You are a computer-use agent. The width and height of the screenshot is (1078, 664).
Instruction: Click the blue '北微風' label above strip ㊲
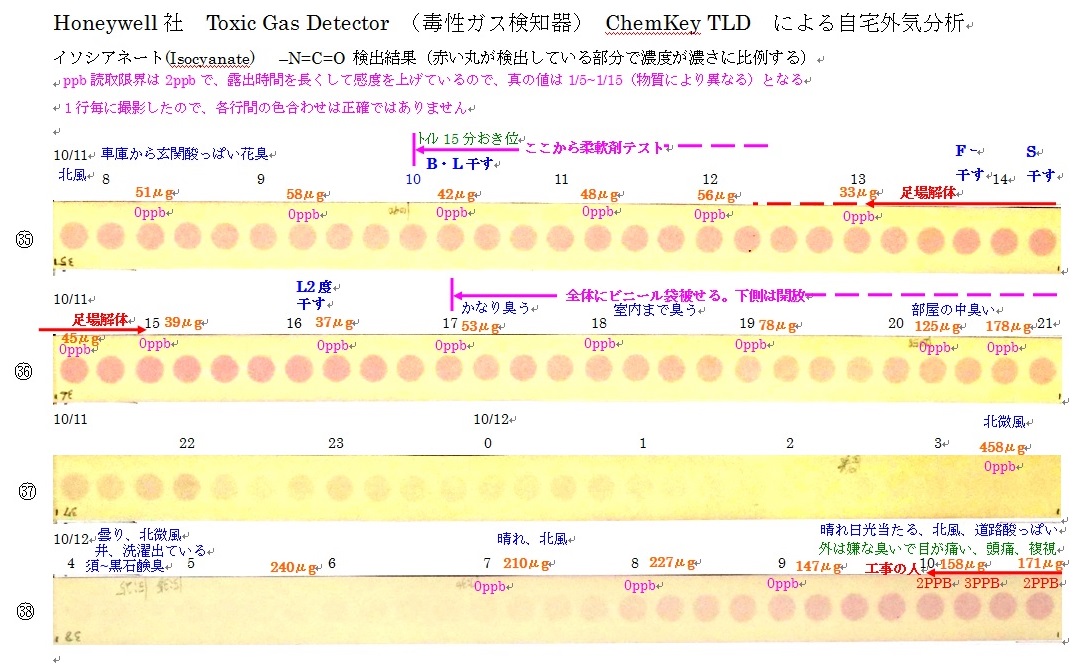click(1004, 422)
